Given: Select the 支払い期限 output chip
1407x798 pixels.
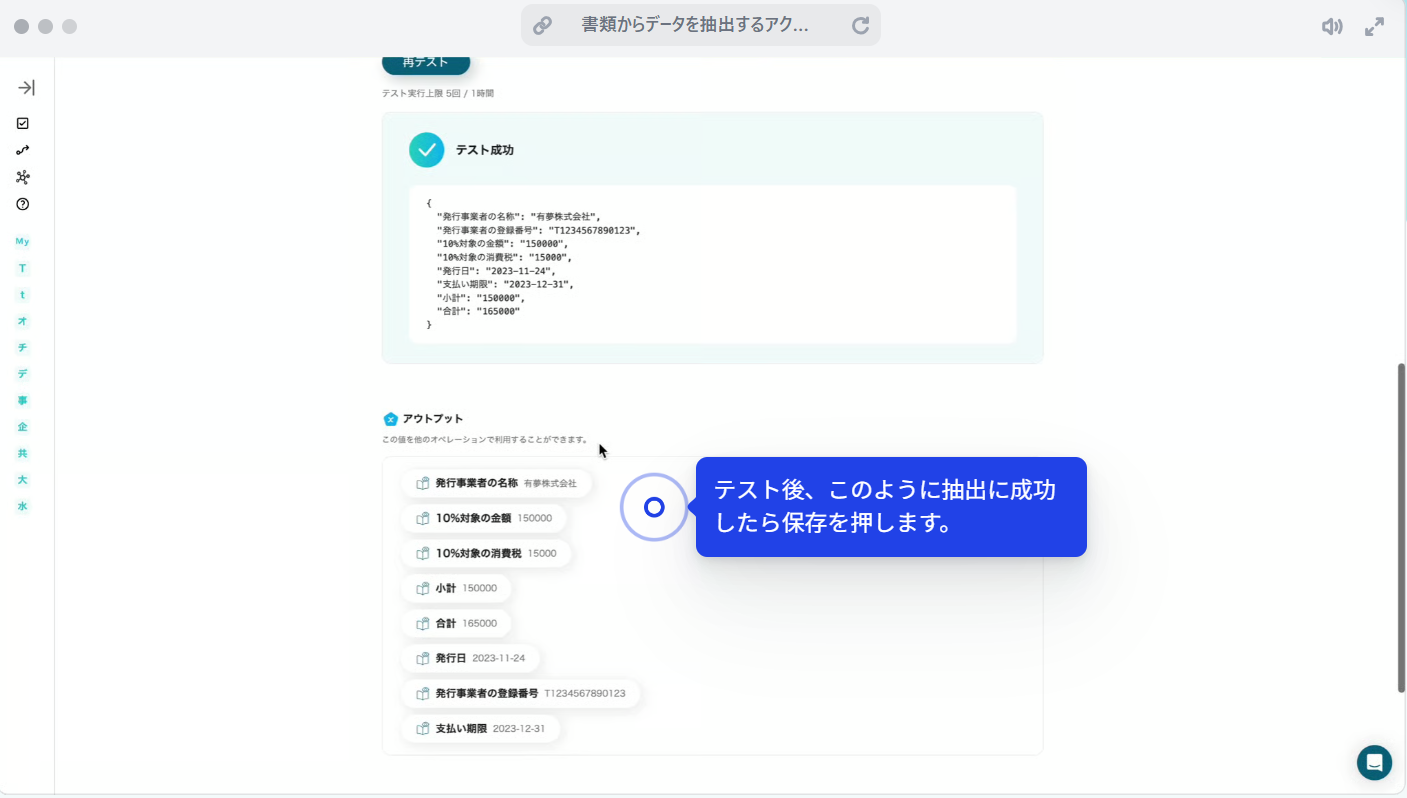Looking at the screenshot, I should coord(480,728).
